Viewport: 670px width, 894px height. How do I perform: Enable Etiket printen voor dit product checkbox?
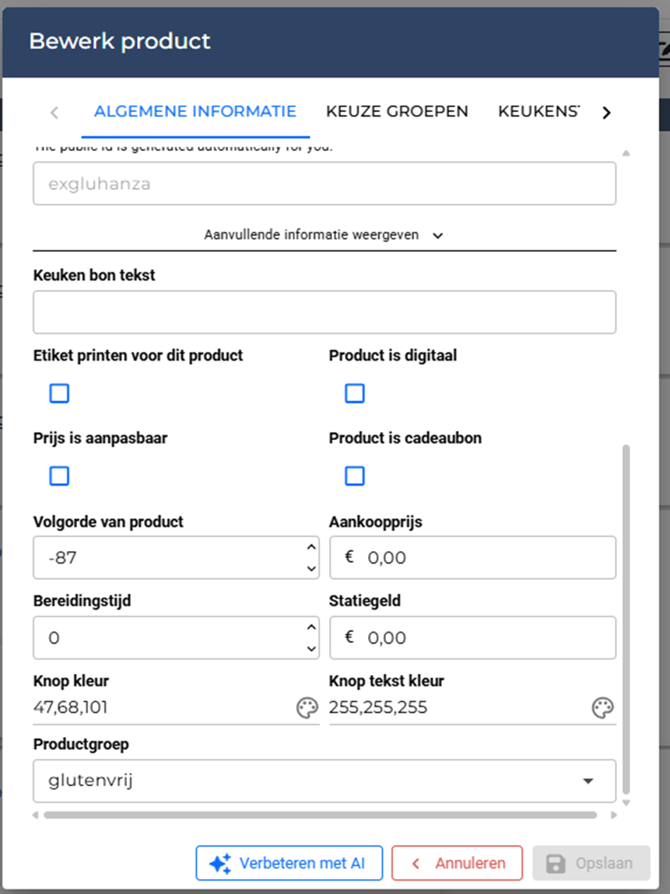[60, 393]
